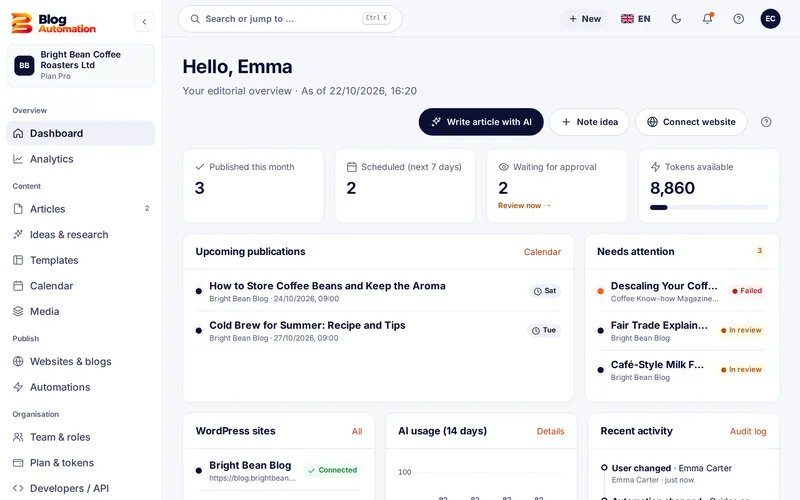Open Calendar in the sidebar

click(x=81, y=286)
